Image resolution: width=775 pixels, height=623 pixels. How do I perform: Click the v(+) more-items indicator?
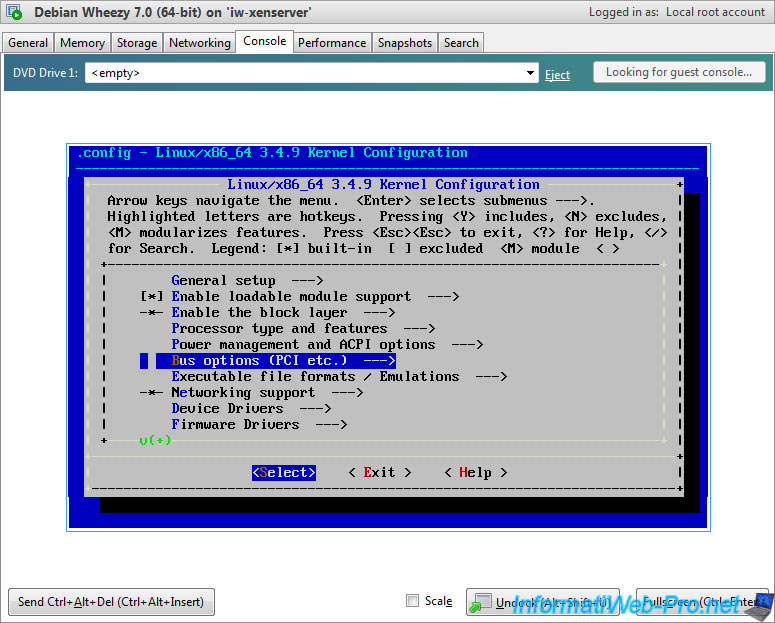tap(155, 440)
